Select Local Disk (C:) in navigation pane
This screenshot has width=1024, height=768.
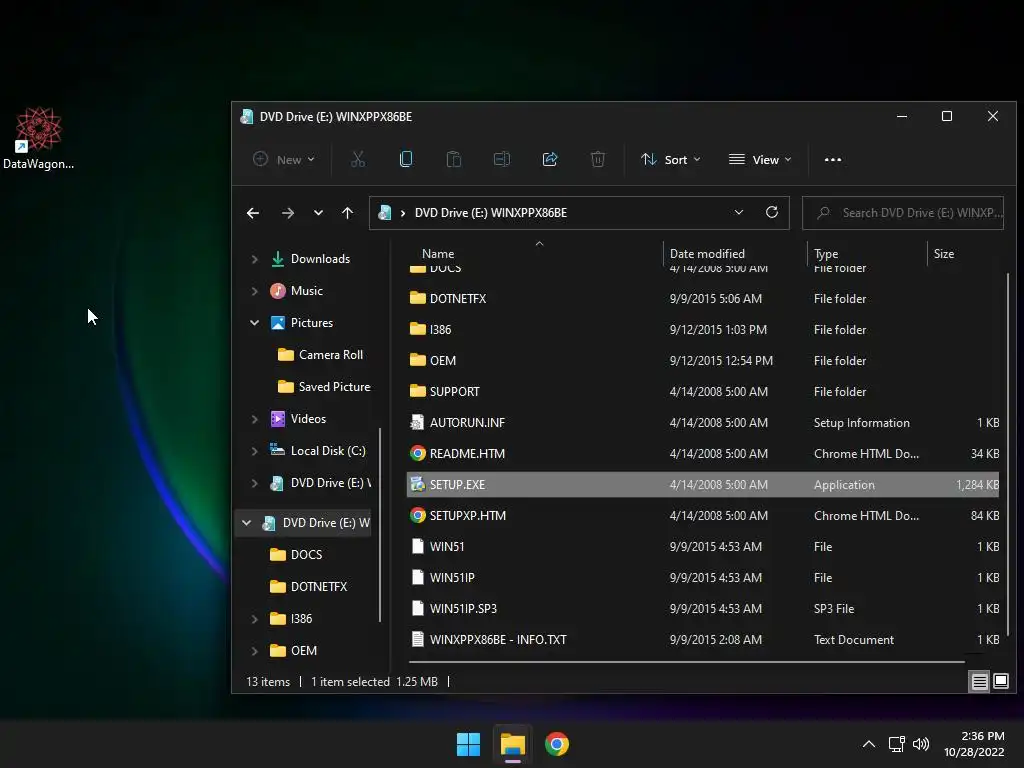coord(318,451)
